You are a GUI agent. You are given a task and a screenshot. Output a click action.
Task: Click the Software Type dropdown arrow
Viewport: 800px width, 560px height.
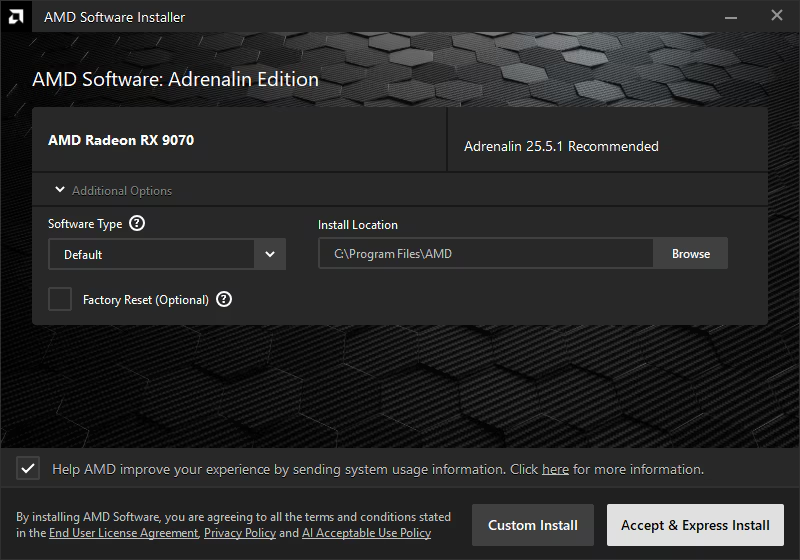(270, 254)
